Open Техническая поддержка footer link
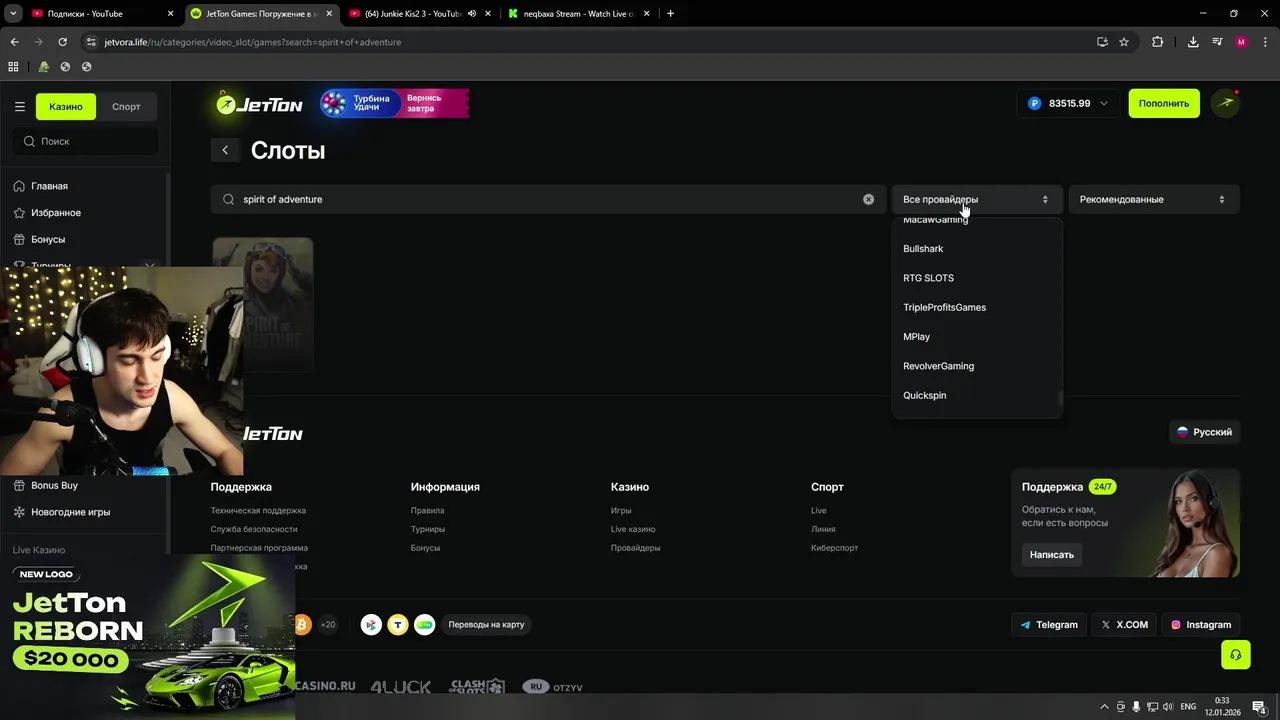Viewport: 1280px width, 720px height. 258,511
